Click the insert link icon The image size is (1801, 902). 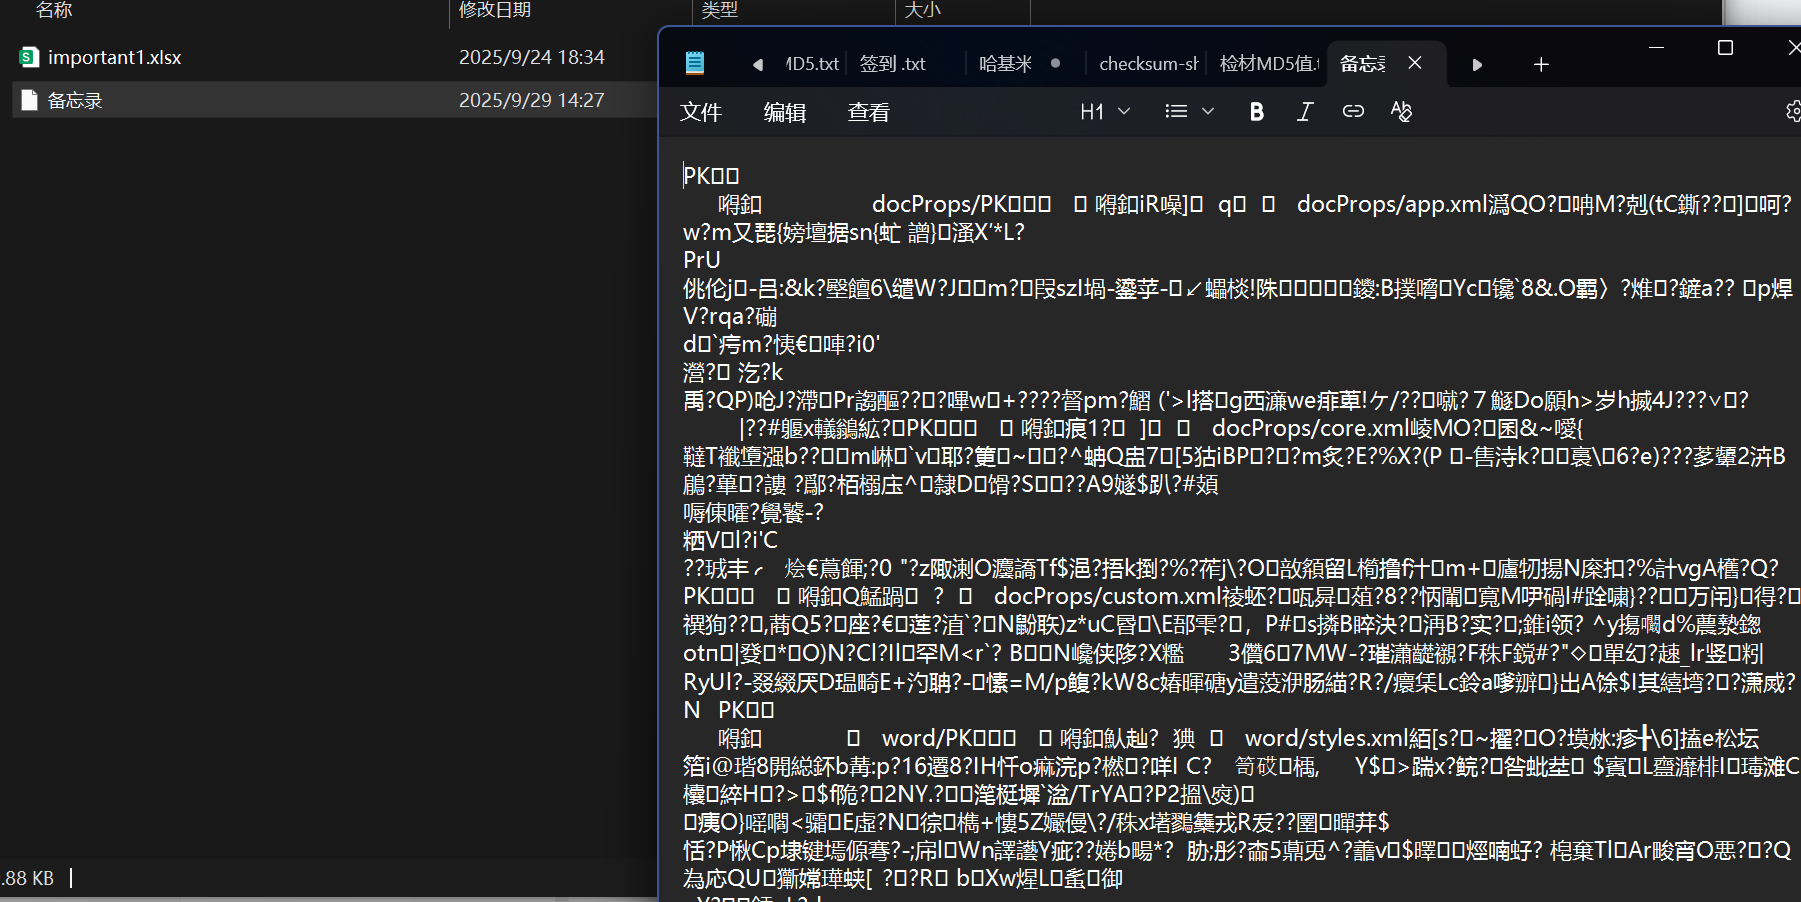pos(1353,112)
